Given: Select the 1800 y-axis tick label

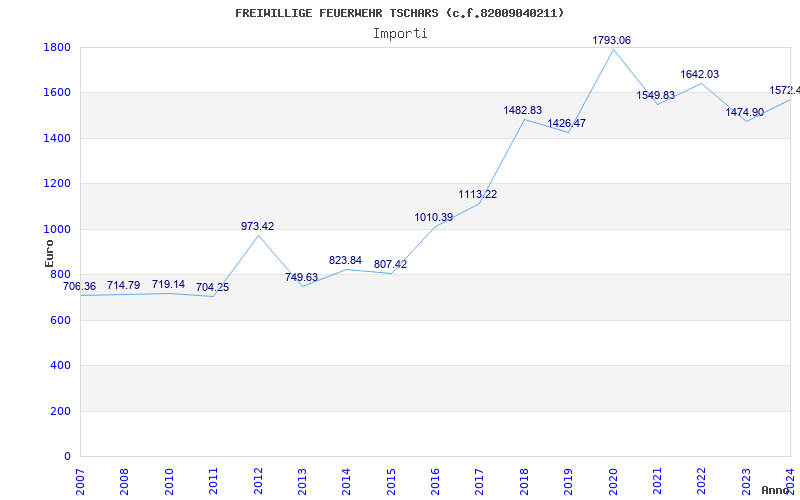Looking at the screenshot, I should (56, 48).
